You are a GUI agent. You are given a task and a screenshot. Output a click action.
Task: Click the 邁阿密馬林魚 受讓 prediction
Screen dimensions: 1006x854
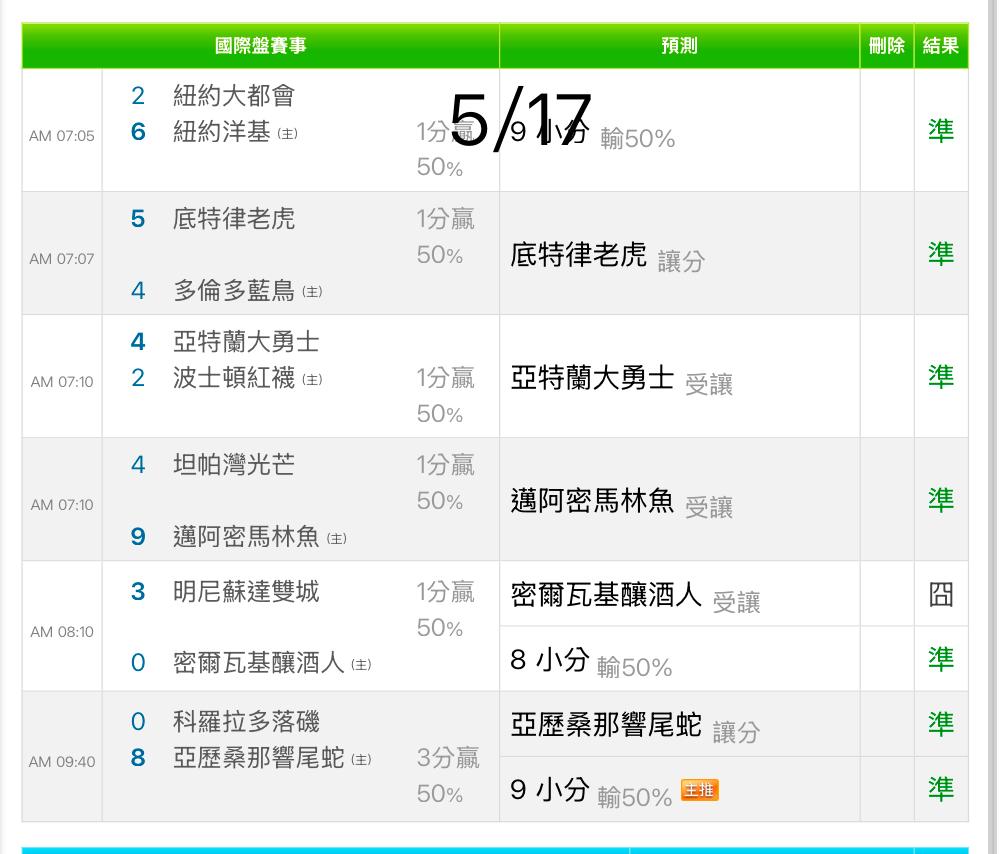click(x=621, y=502)
